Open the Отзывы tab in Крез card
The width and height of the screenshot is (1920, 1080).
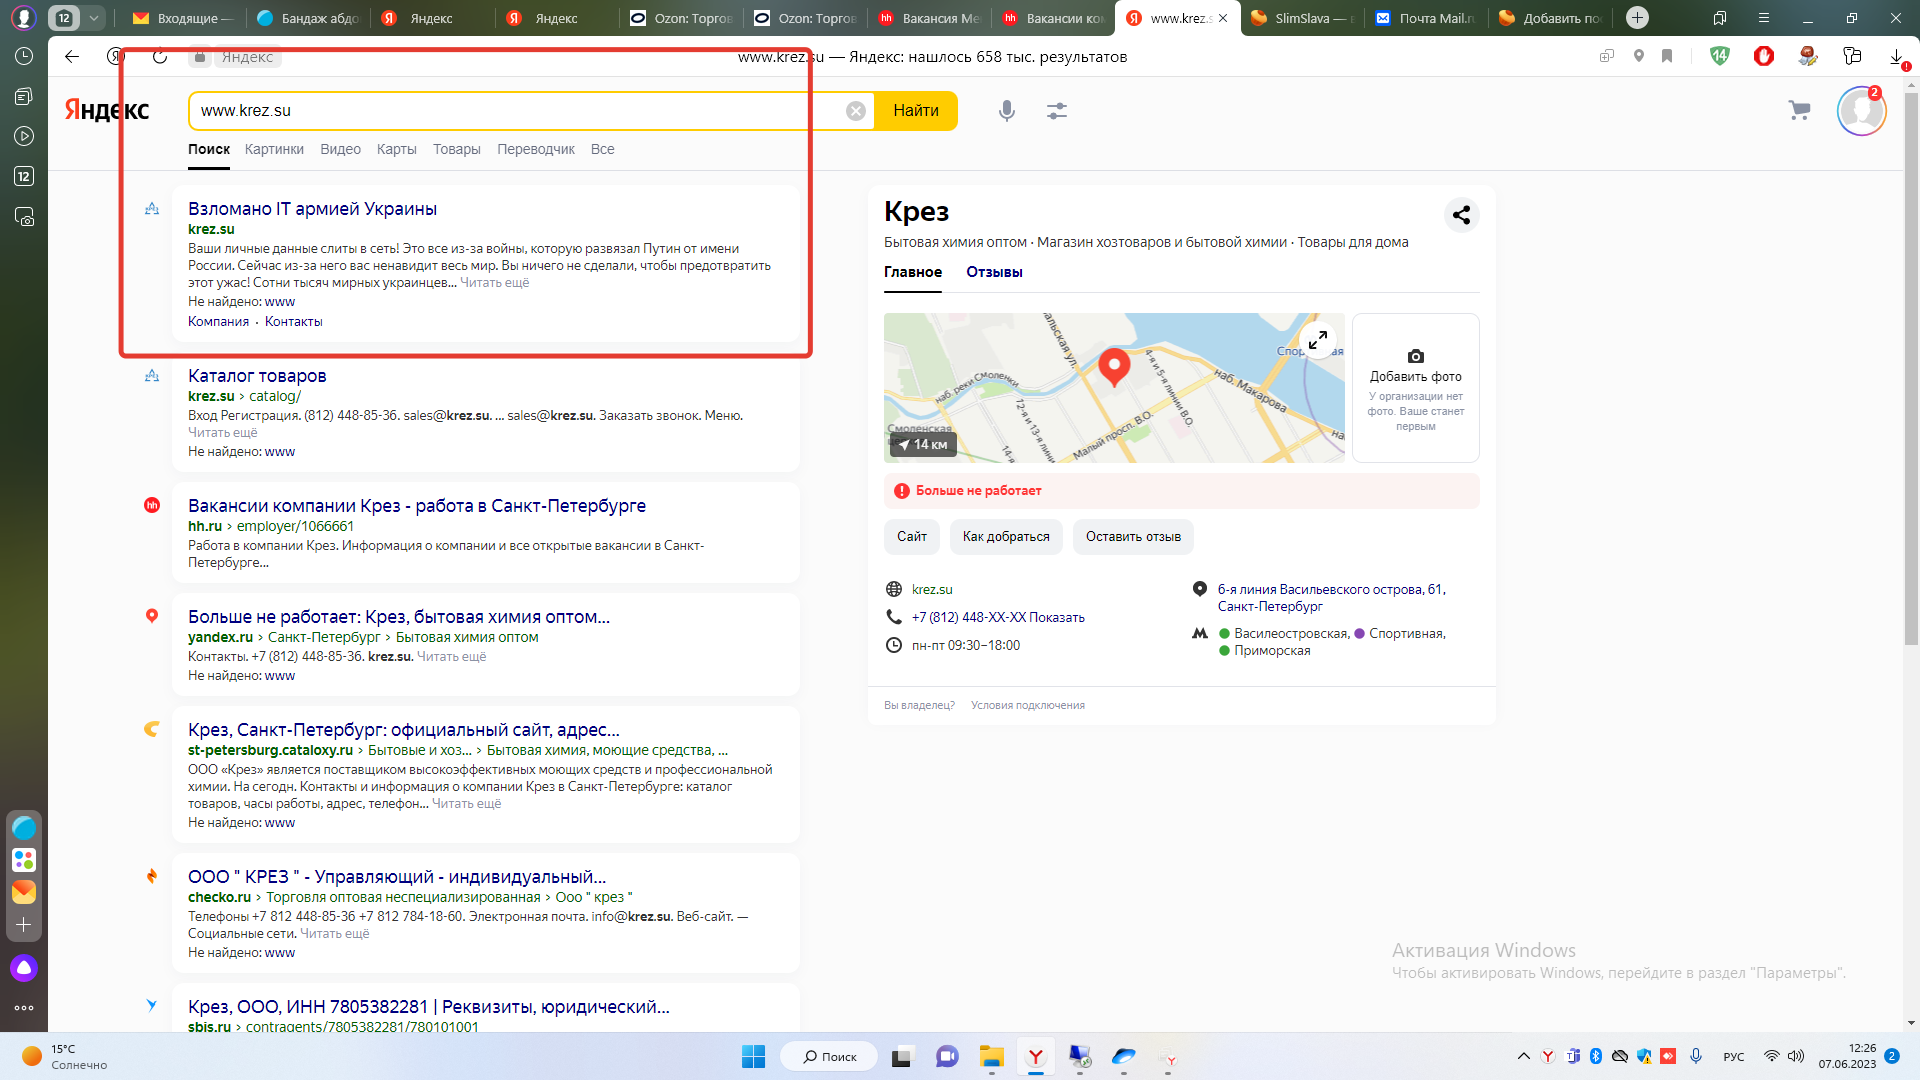(x=994, y=272)
